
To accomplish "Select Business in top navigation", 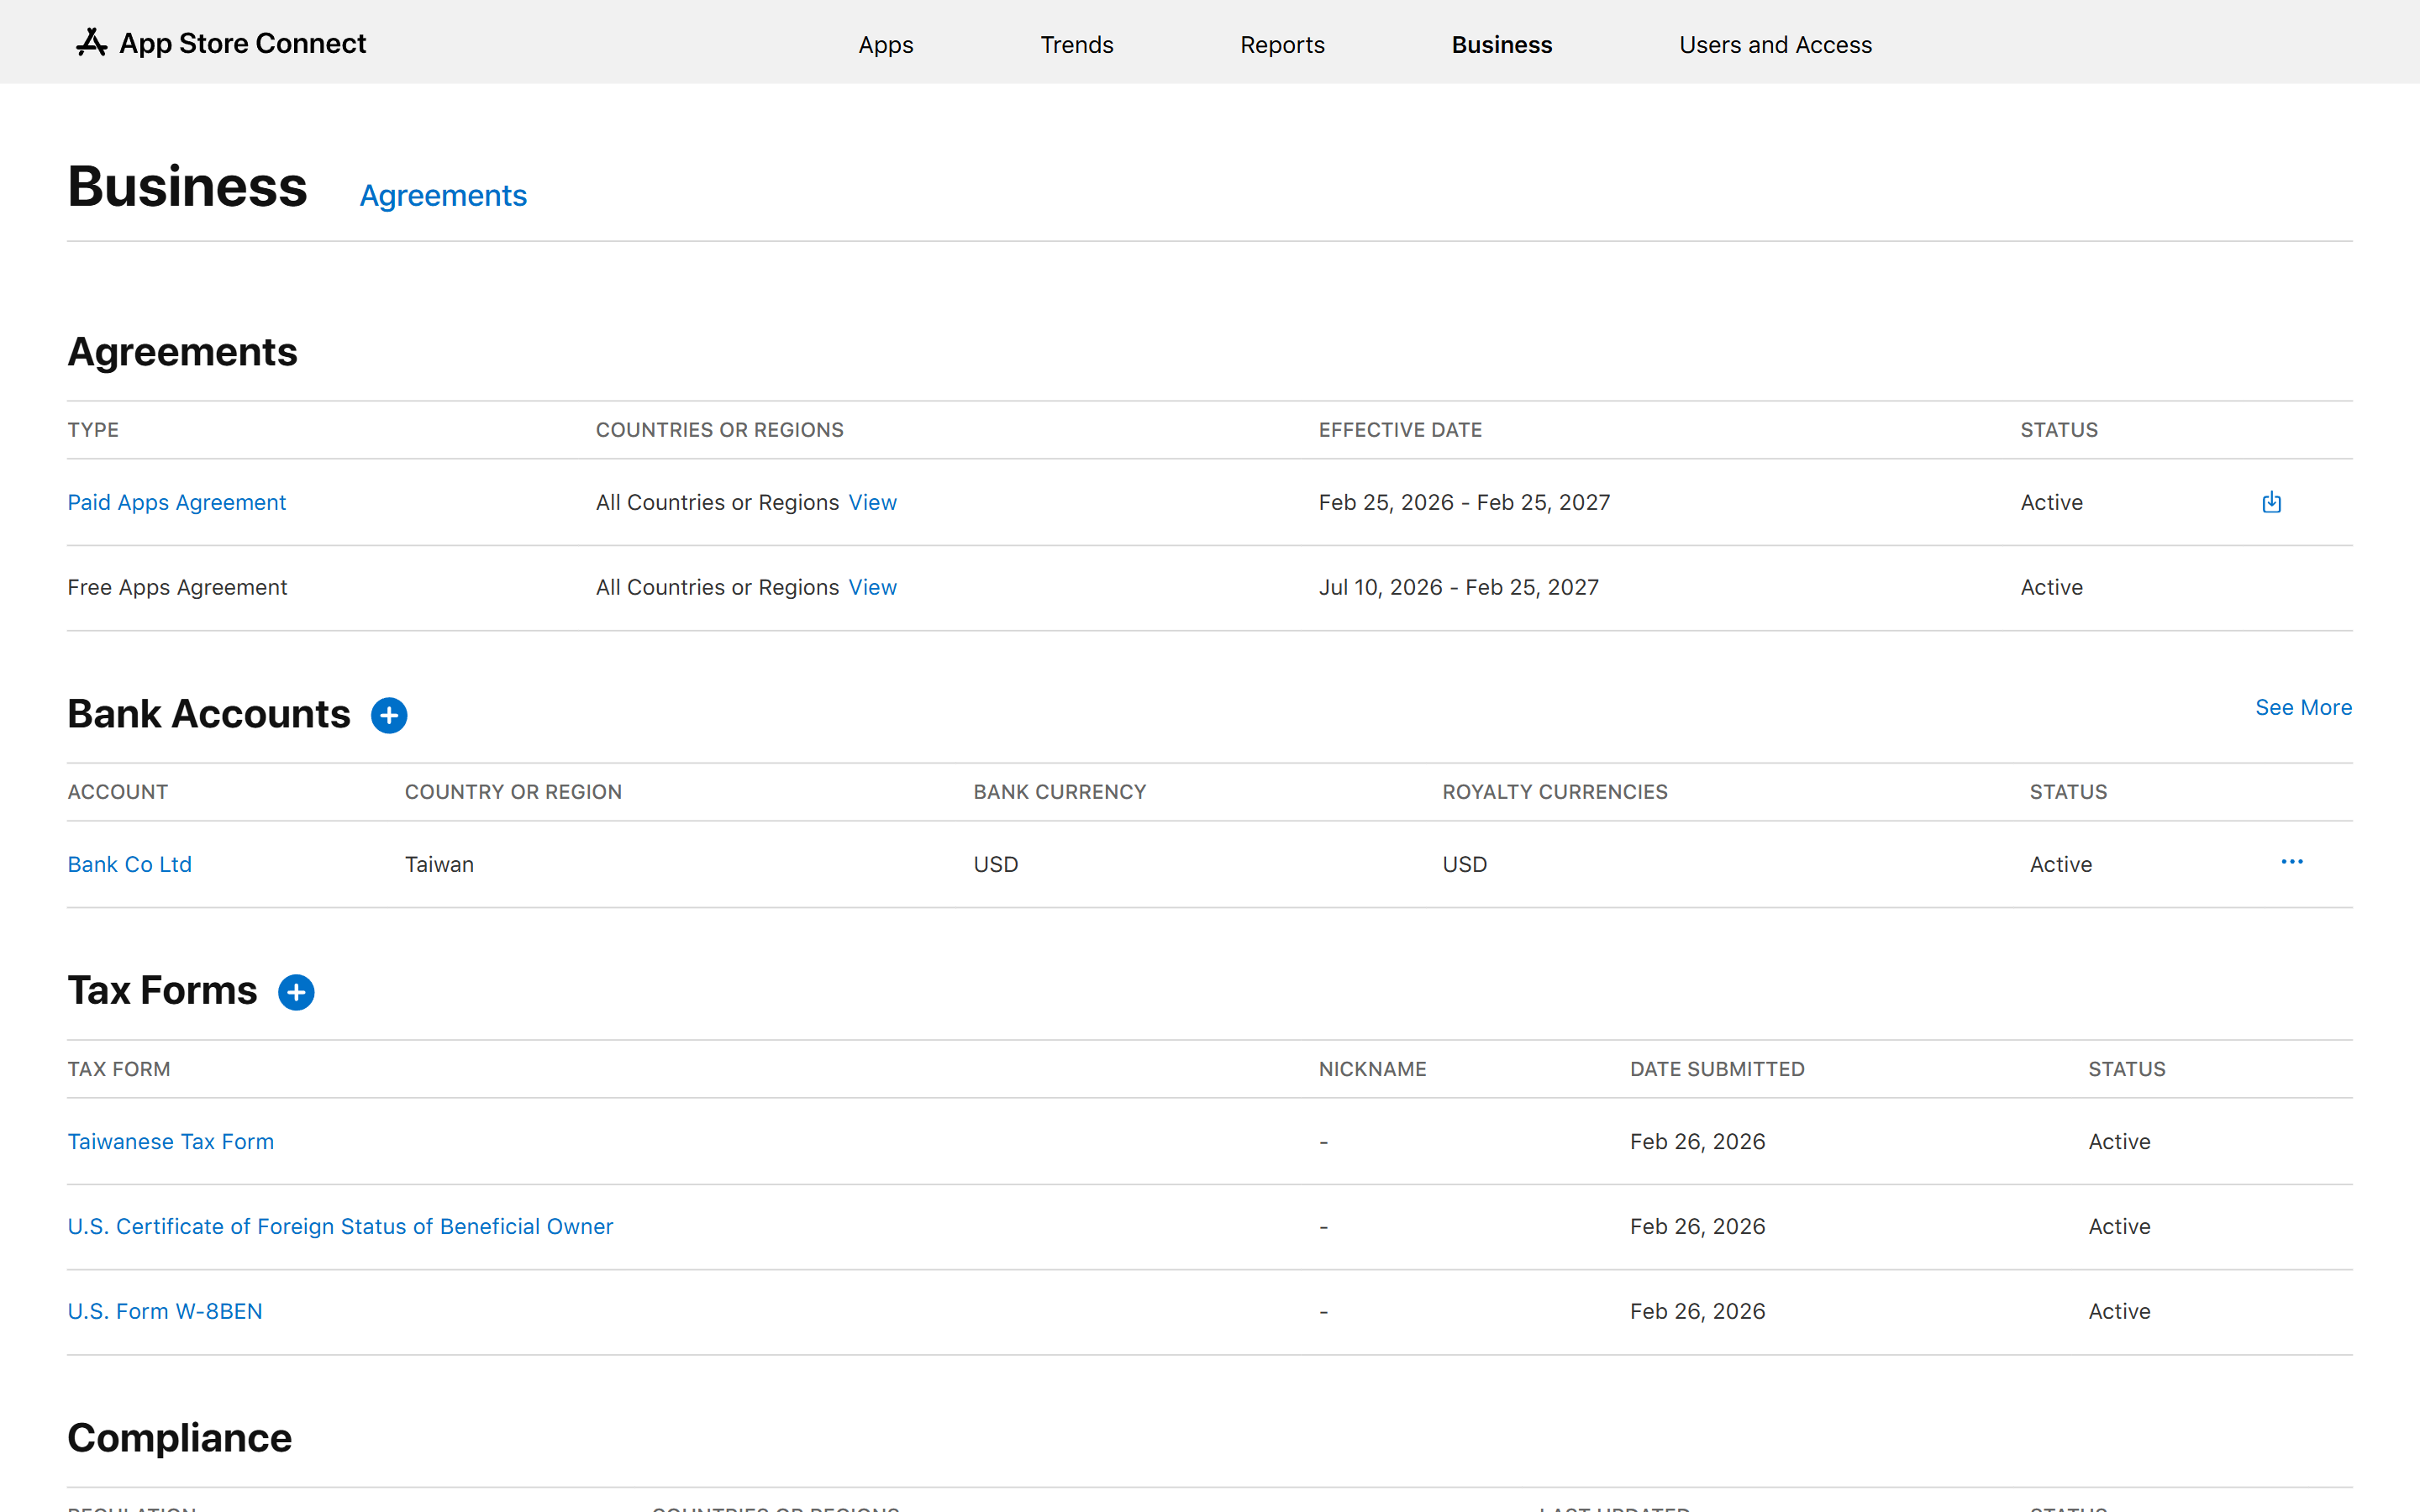I will [x=1502, y=45].
